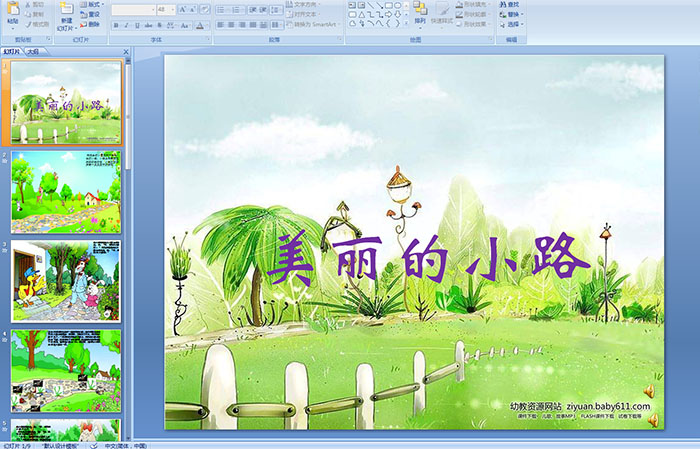This screenshot has width=700, height=449.
Task: Click the text strikethrough (abc) button
Action: (x=148, y=25)
